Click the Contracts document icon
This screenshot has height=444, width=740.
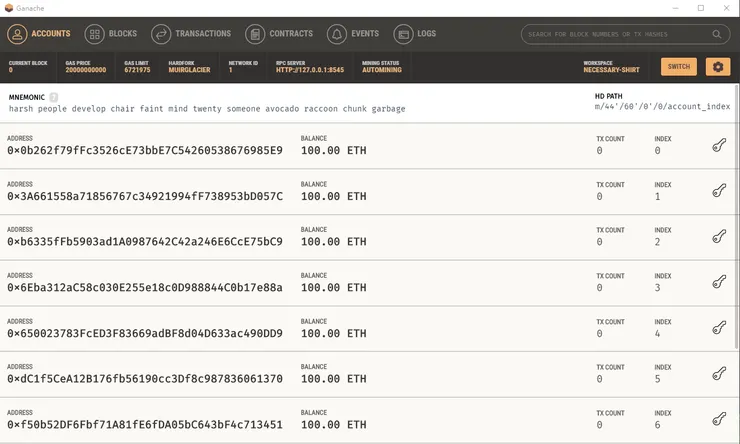(x=255, y=34)
